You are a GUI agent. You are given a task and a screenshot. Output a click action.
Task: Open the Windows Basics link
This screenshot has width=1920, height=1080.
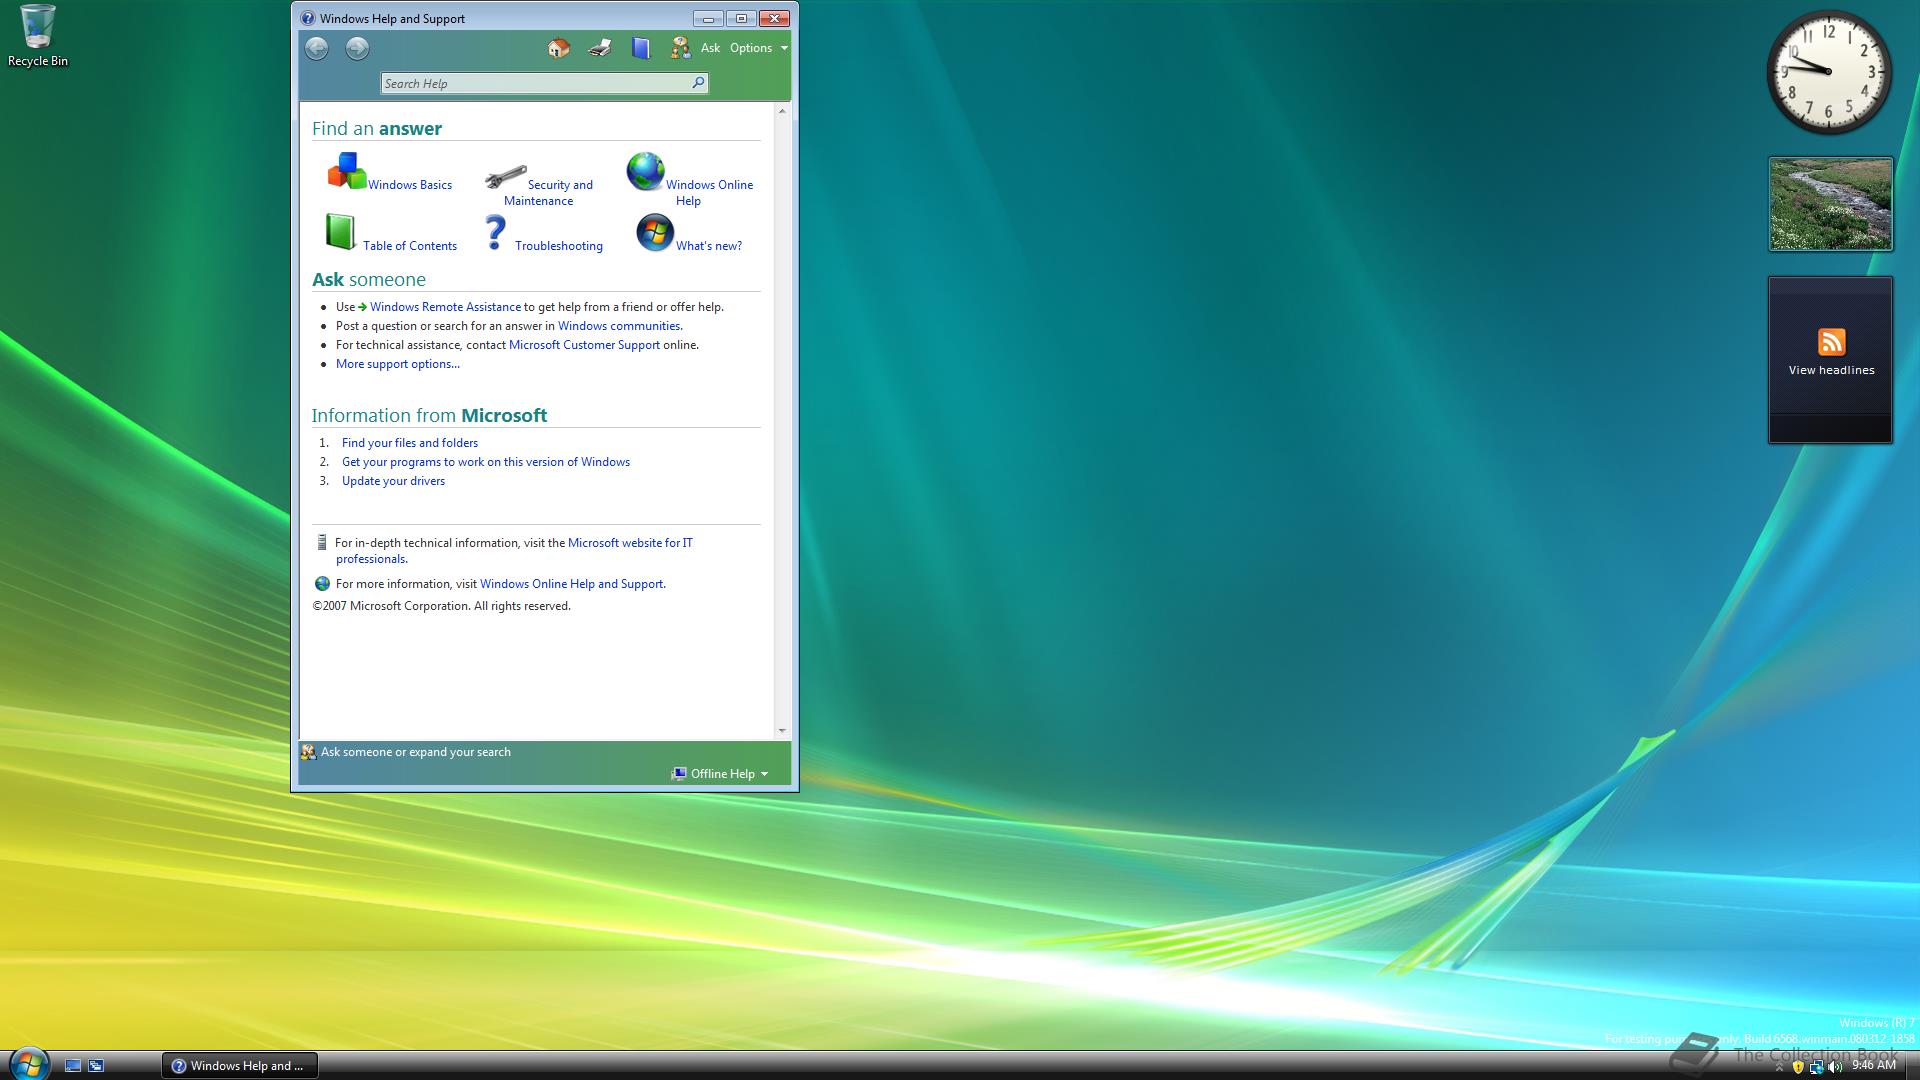point(410,185)
